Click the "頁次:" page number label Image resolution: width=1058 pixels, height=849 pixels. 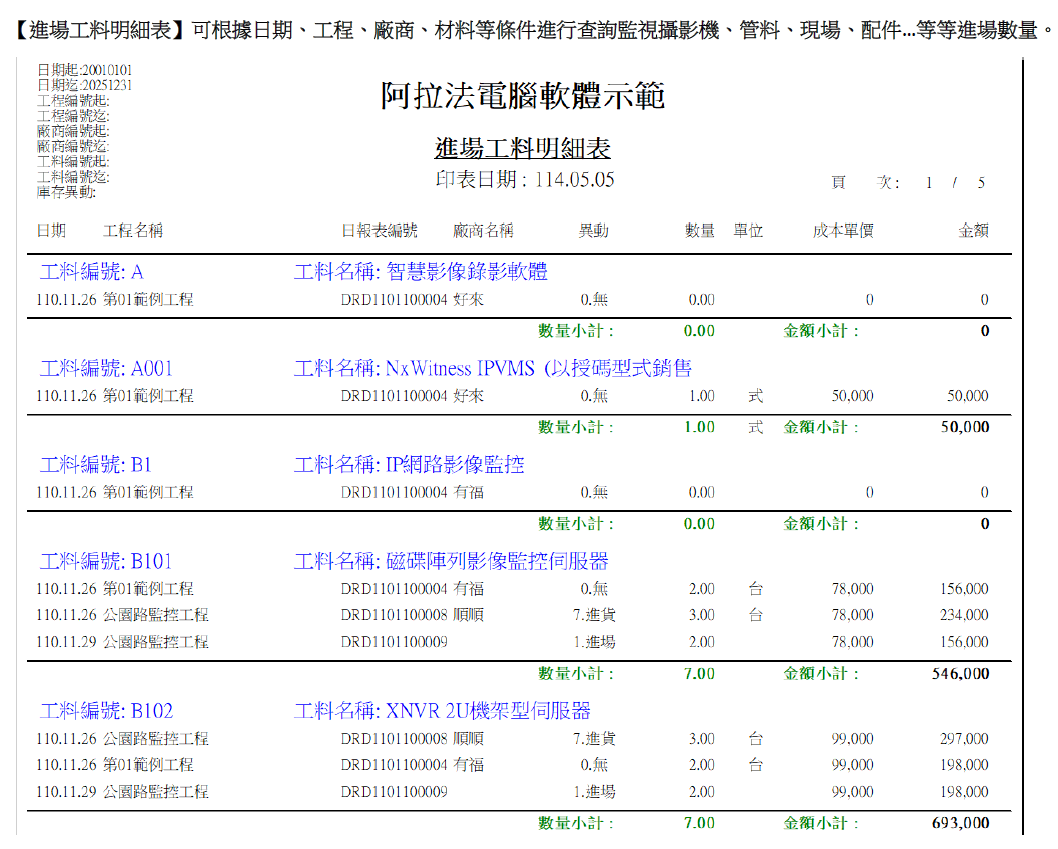(x=865, y=183)
